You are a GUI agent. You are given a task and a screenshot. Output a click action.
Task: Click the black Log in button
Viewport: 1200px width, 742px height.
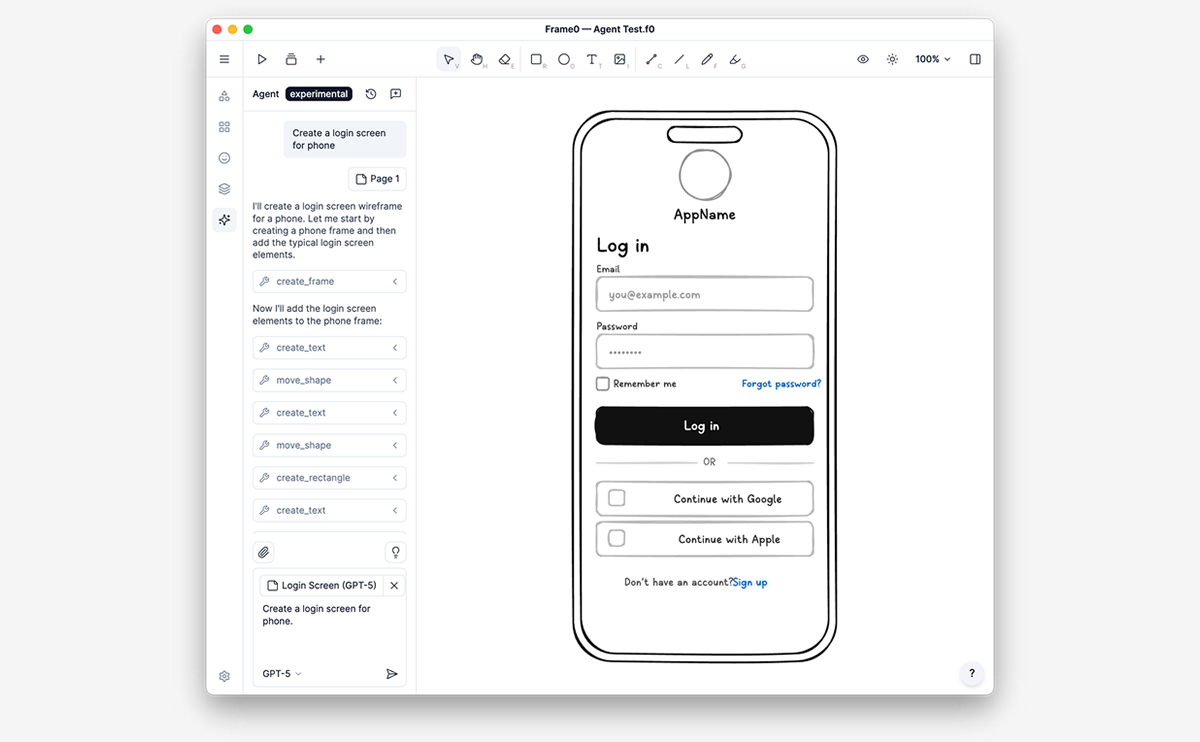coord(704,426)
